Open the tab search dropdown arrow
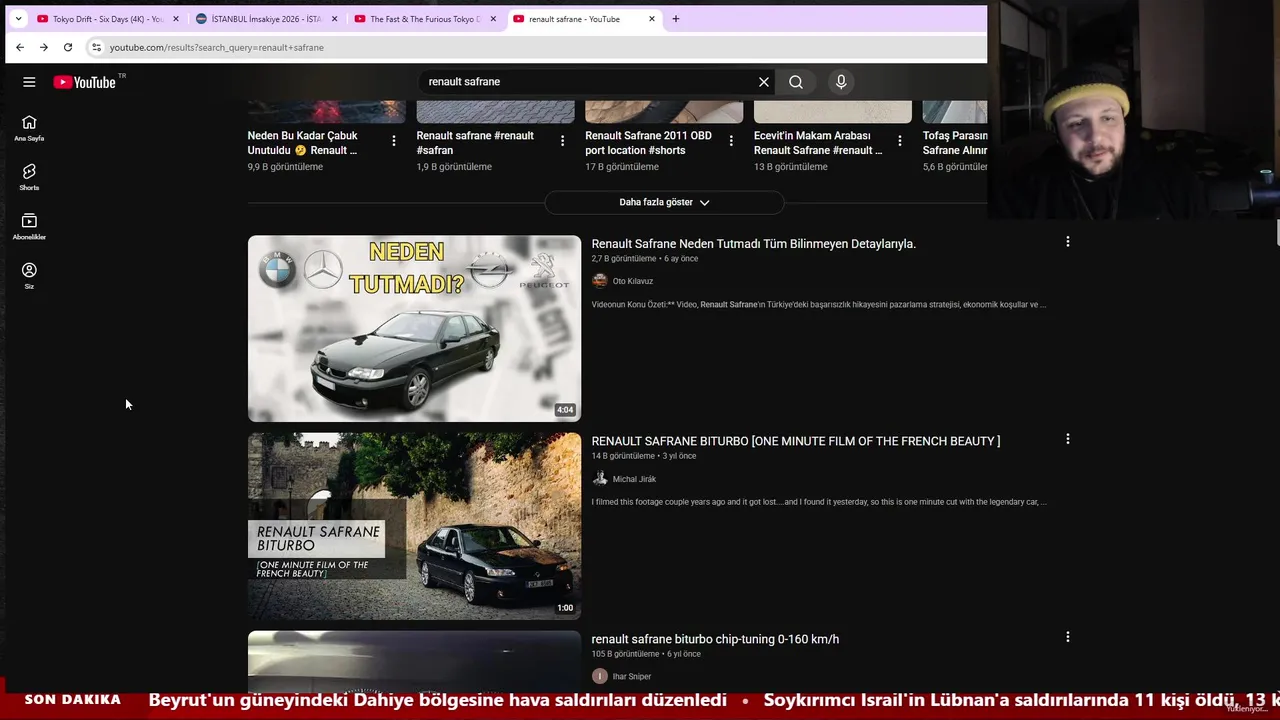The image size is (1280, 720). pos(18,19)
